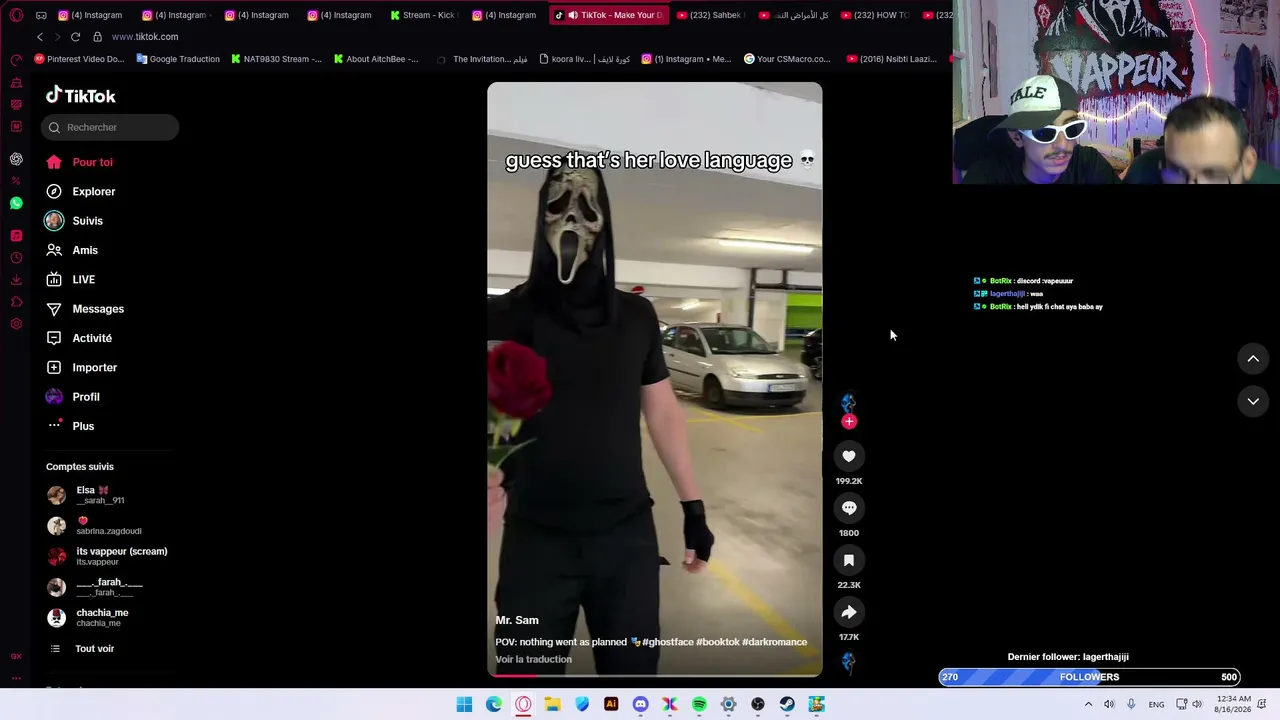Open Spotify from the taskbar
1280x720 pixels.
click(x=699, y=705)
